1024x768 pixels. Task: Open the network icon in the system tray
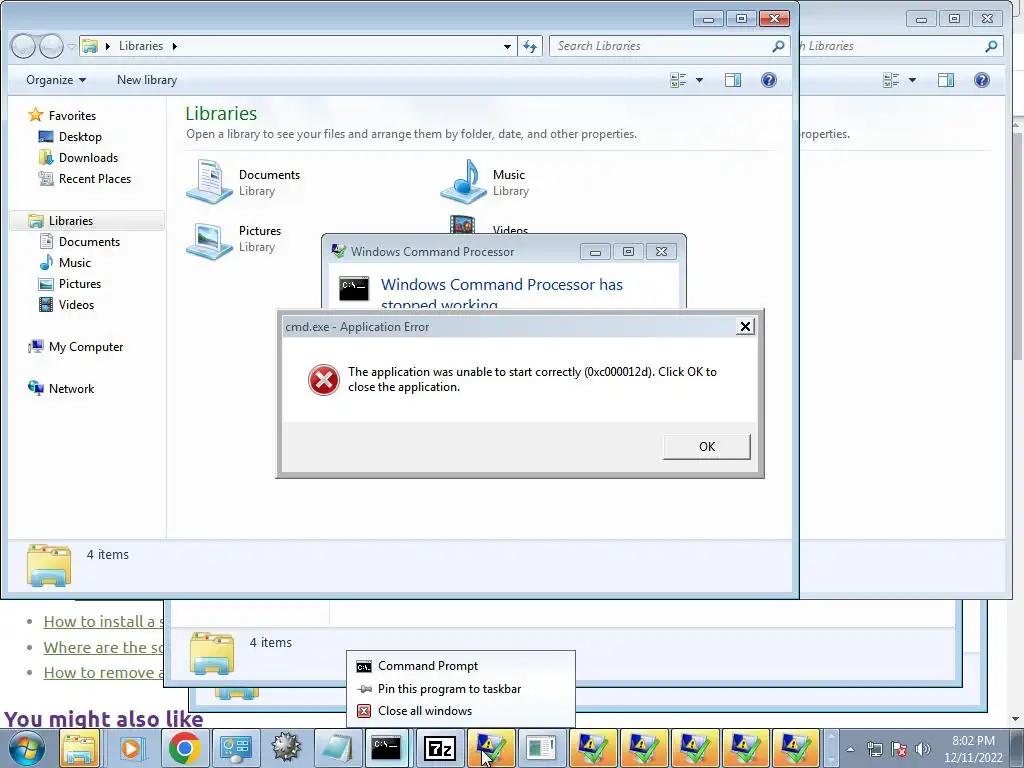(874, 749)
